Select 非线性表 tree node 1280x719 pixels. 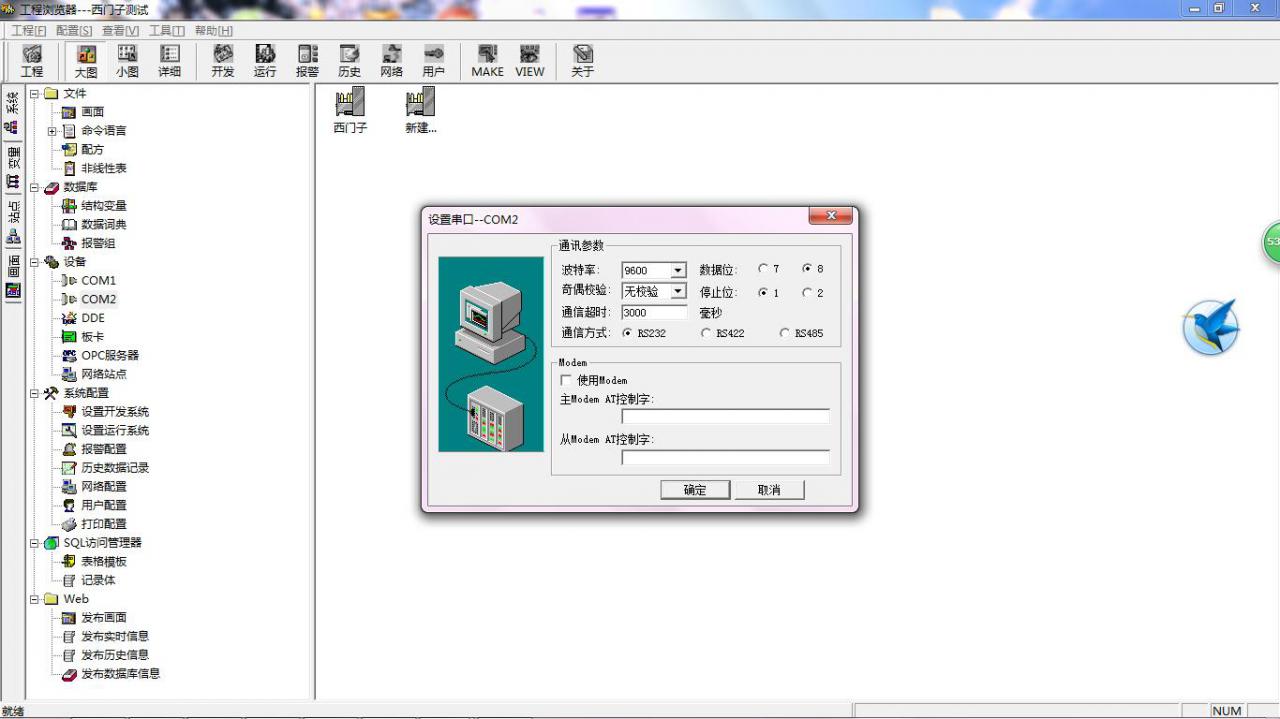click(103, 168)
